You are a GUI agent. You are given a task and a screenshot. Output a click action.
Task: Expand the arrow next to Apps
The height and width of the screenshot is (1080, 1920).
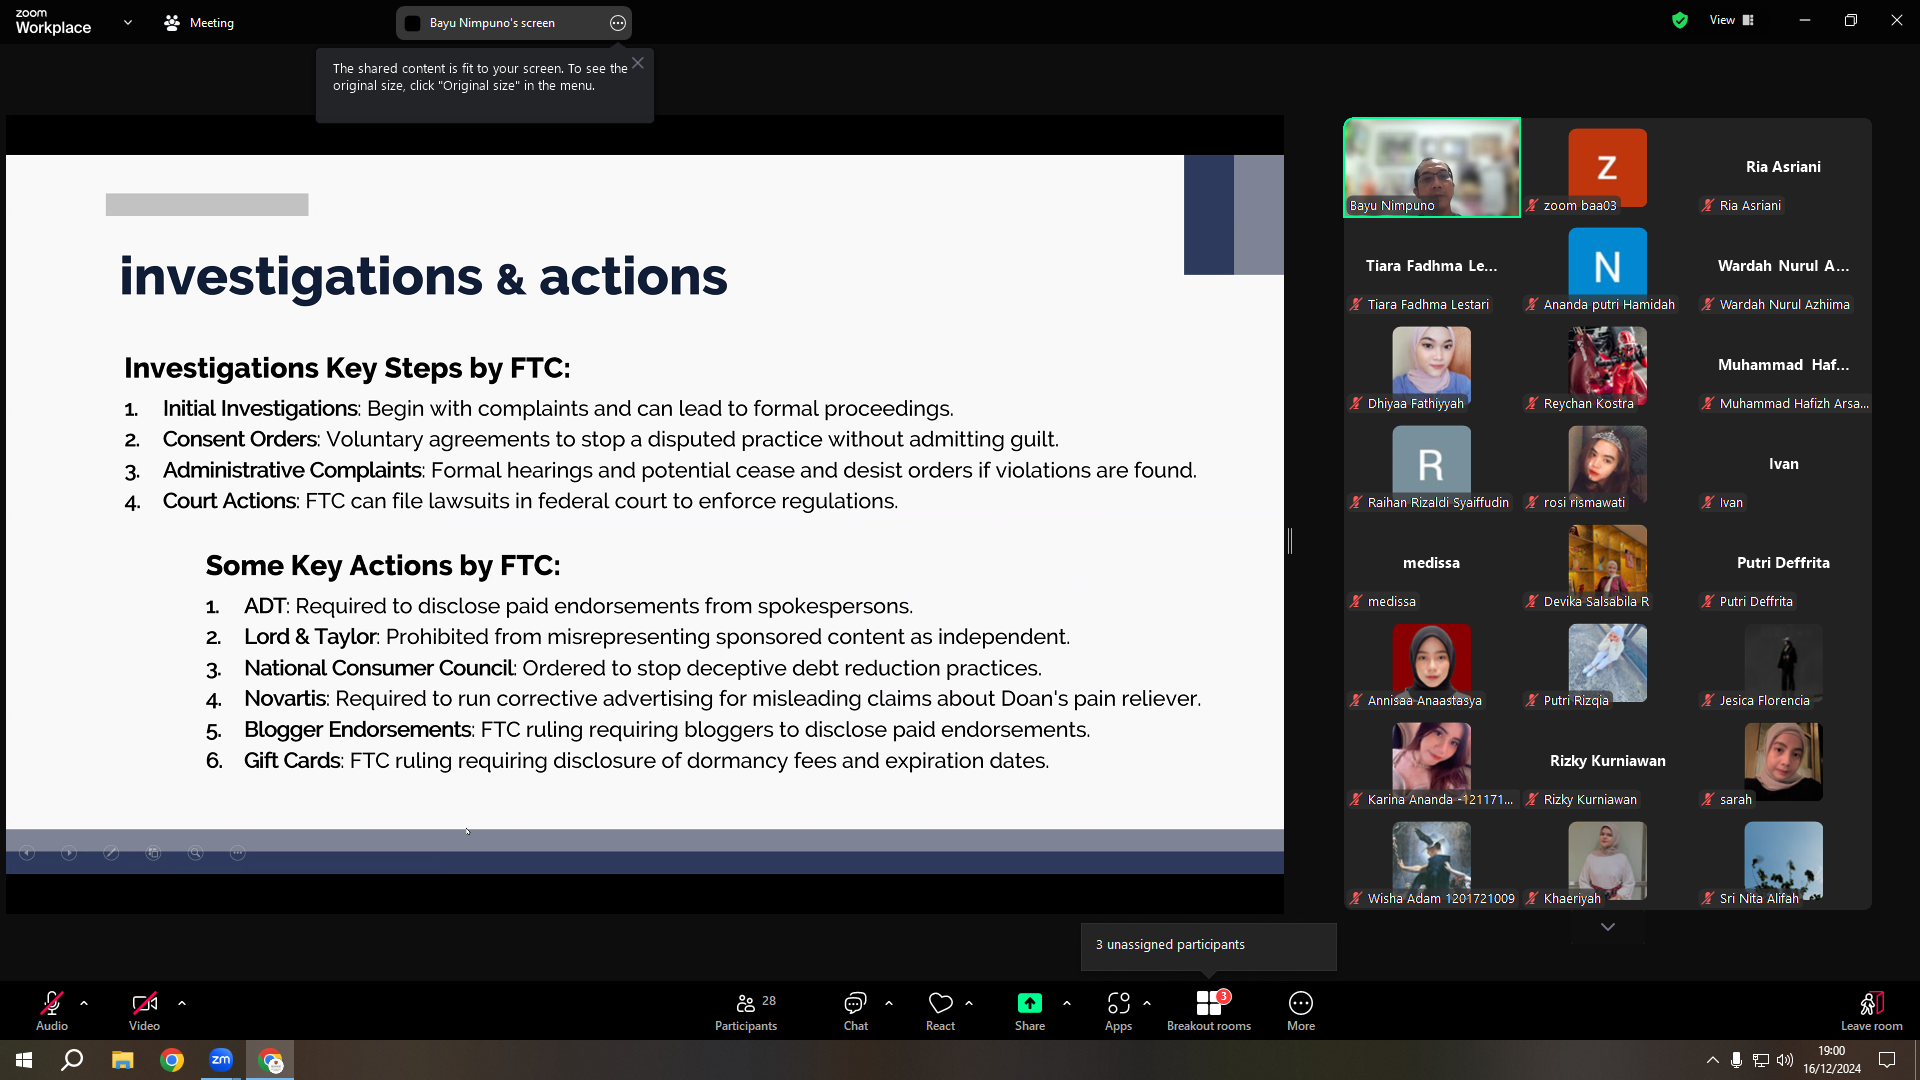(1147, 1002)
